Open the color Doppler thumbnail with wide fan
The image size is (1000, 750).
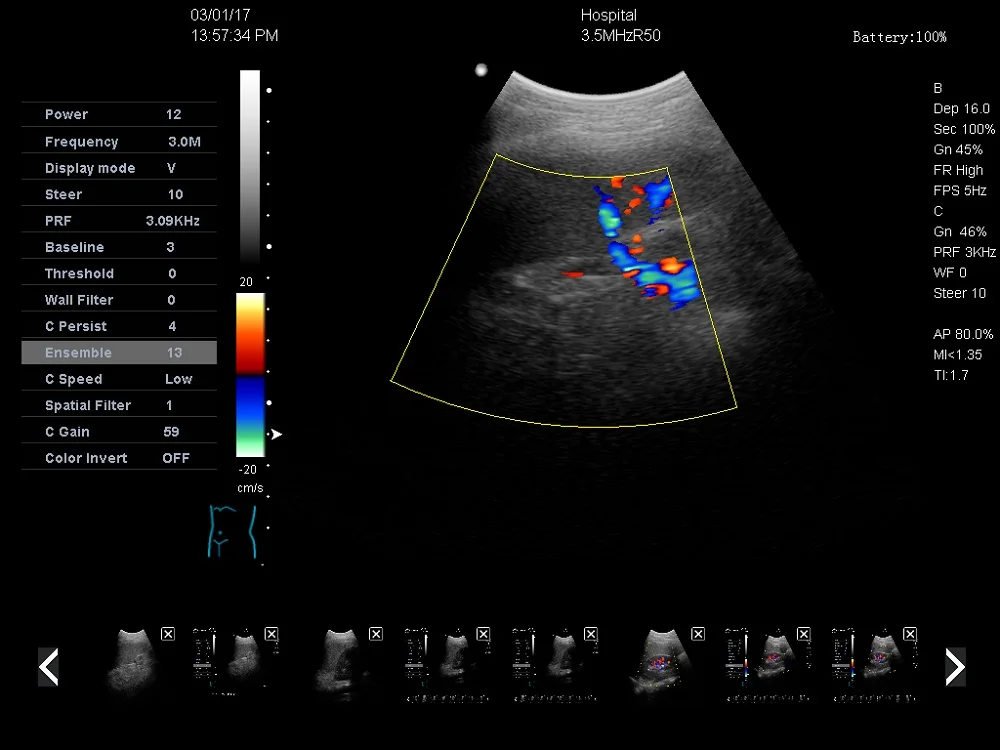(661, 662)
